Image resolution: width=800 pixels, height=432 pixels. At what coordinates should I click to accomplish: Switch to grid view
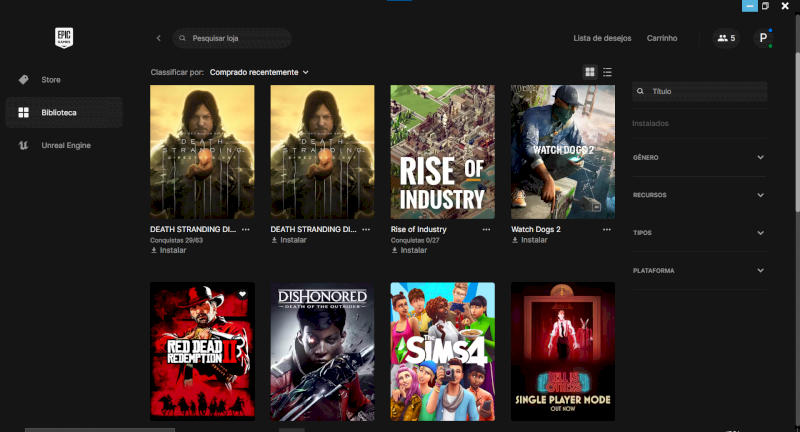pos(590,72)
